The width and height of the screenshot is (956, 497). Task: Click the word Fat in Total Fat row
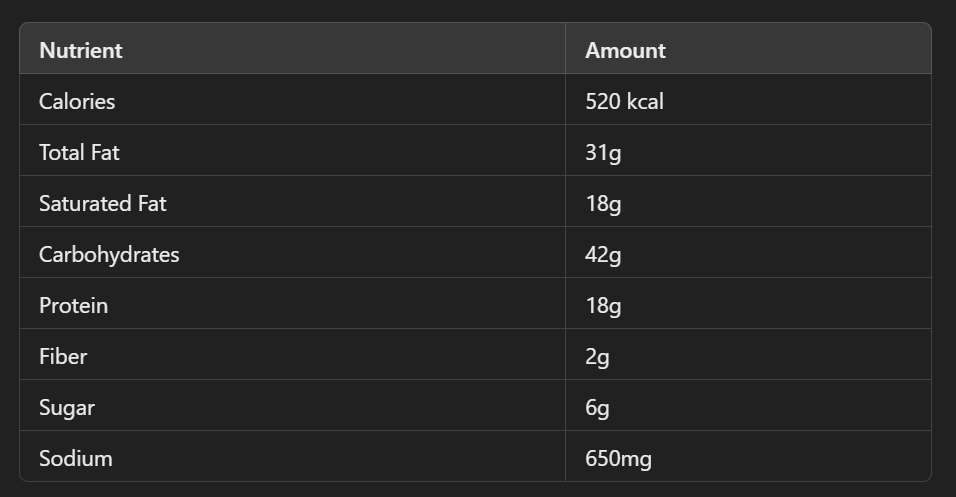pyautogui.click(x=107, y=152)
